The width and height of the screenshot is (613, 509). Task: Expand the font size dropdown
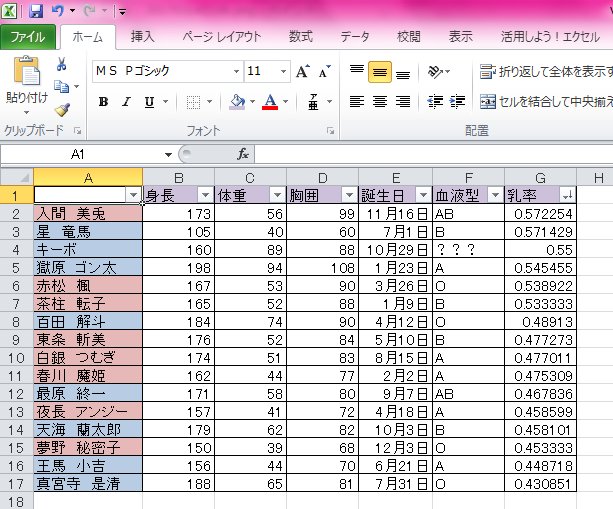tap(284, 71)
